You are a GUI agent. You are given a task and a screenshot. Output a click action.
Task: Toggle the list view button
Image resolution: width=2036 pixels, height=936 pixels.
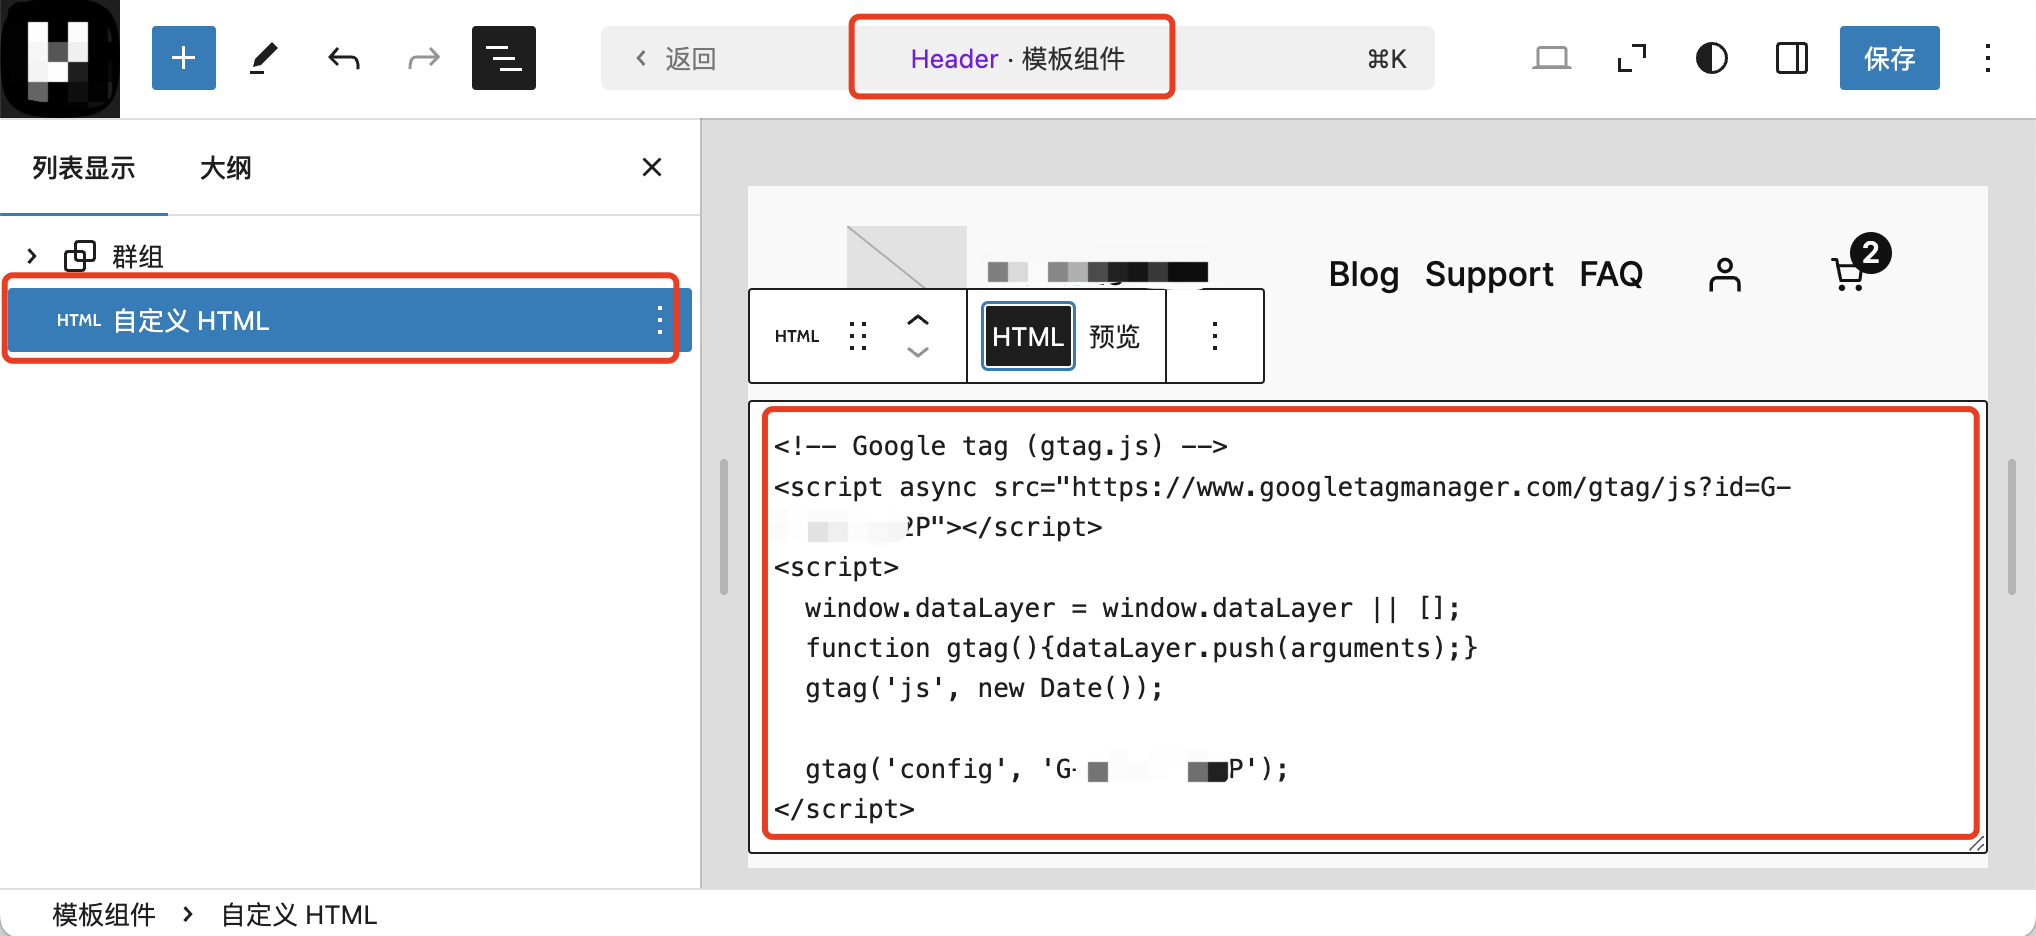click(x=504, y=58)
